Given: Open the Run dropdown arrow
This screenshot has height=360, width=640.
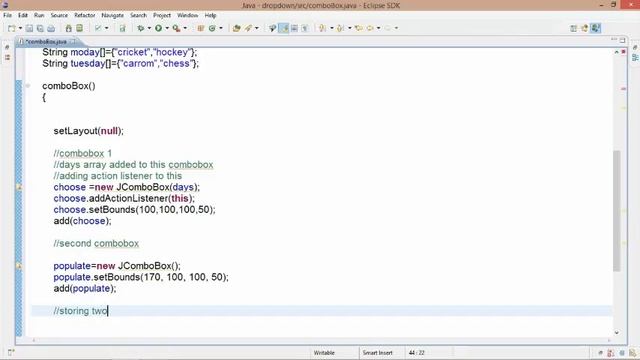Looking at the screenshot, I should click(x=167, y=28).
